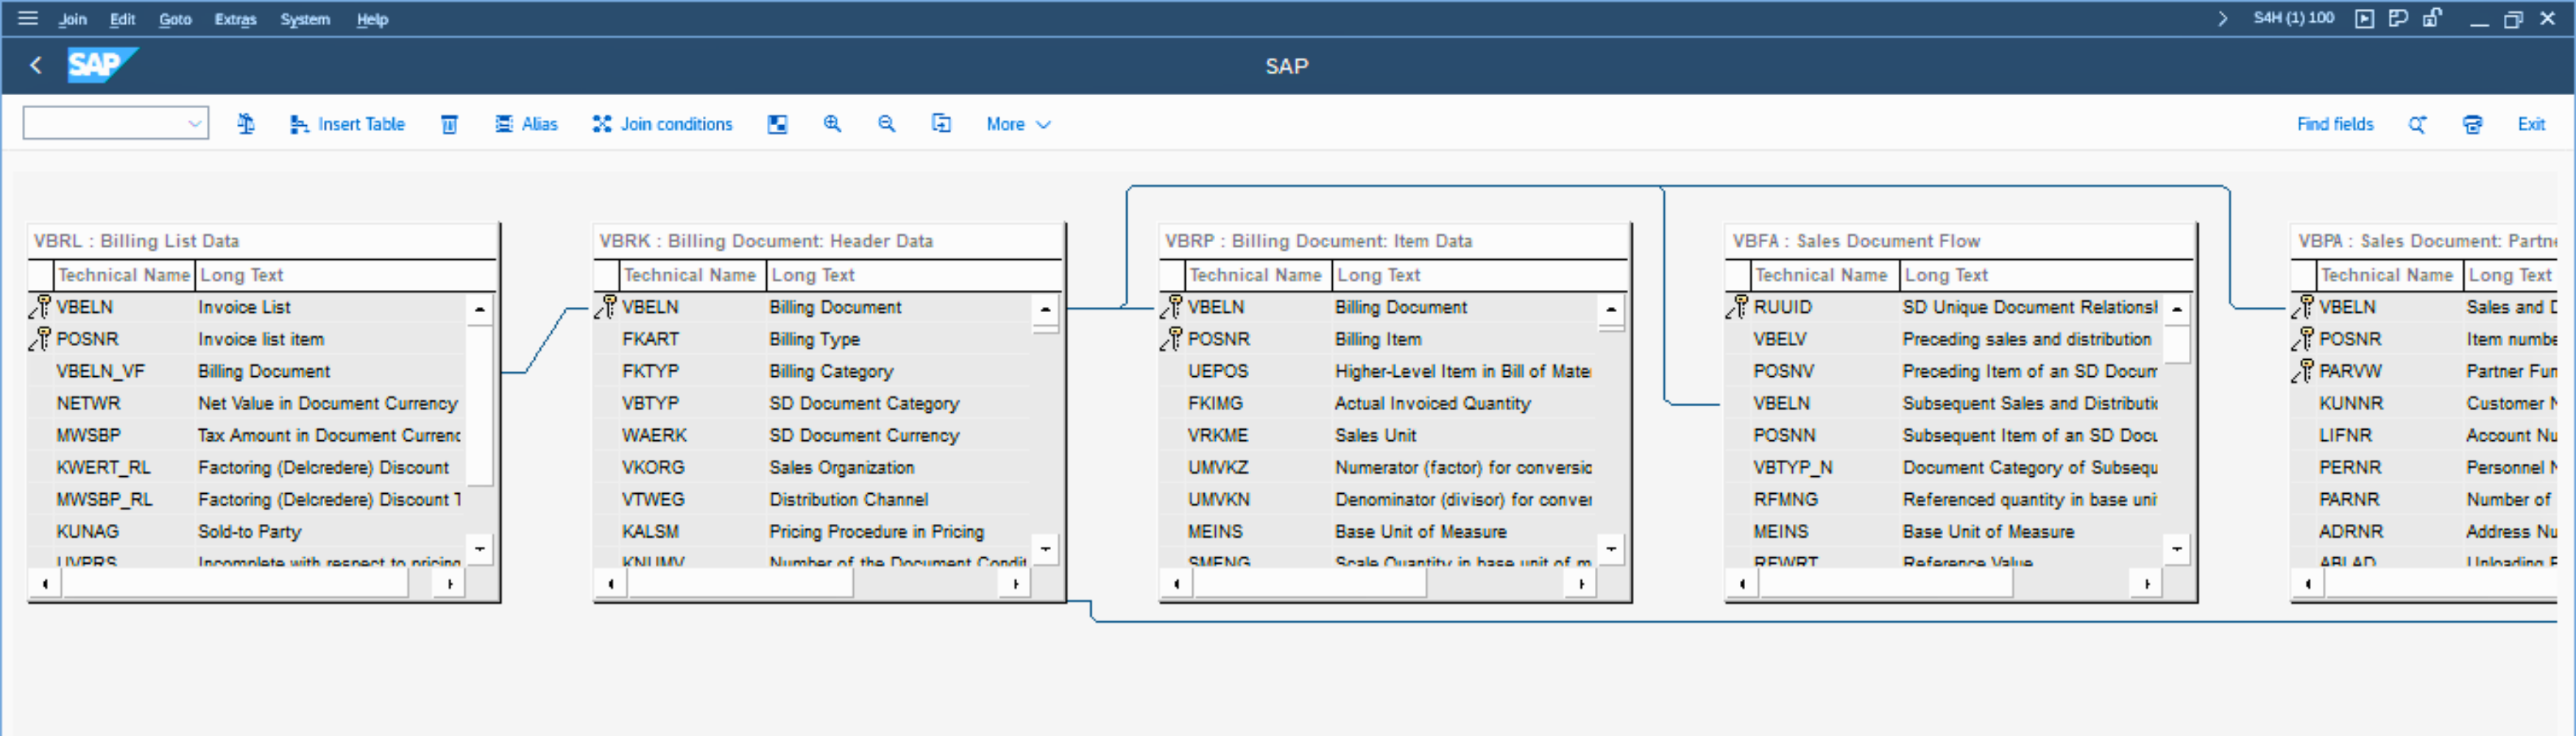Click the Check (balance scale) toolbar icon
Image resolution: width=2576 pixels, height=736 pixels.
click(246, 124)
